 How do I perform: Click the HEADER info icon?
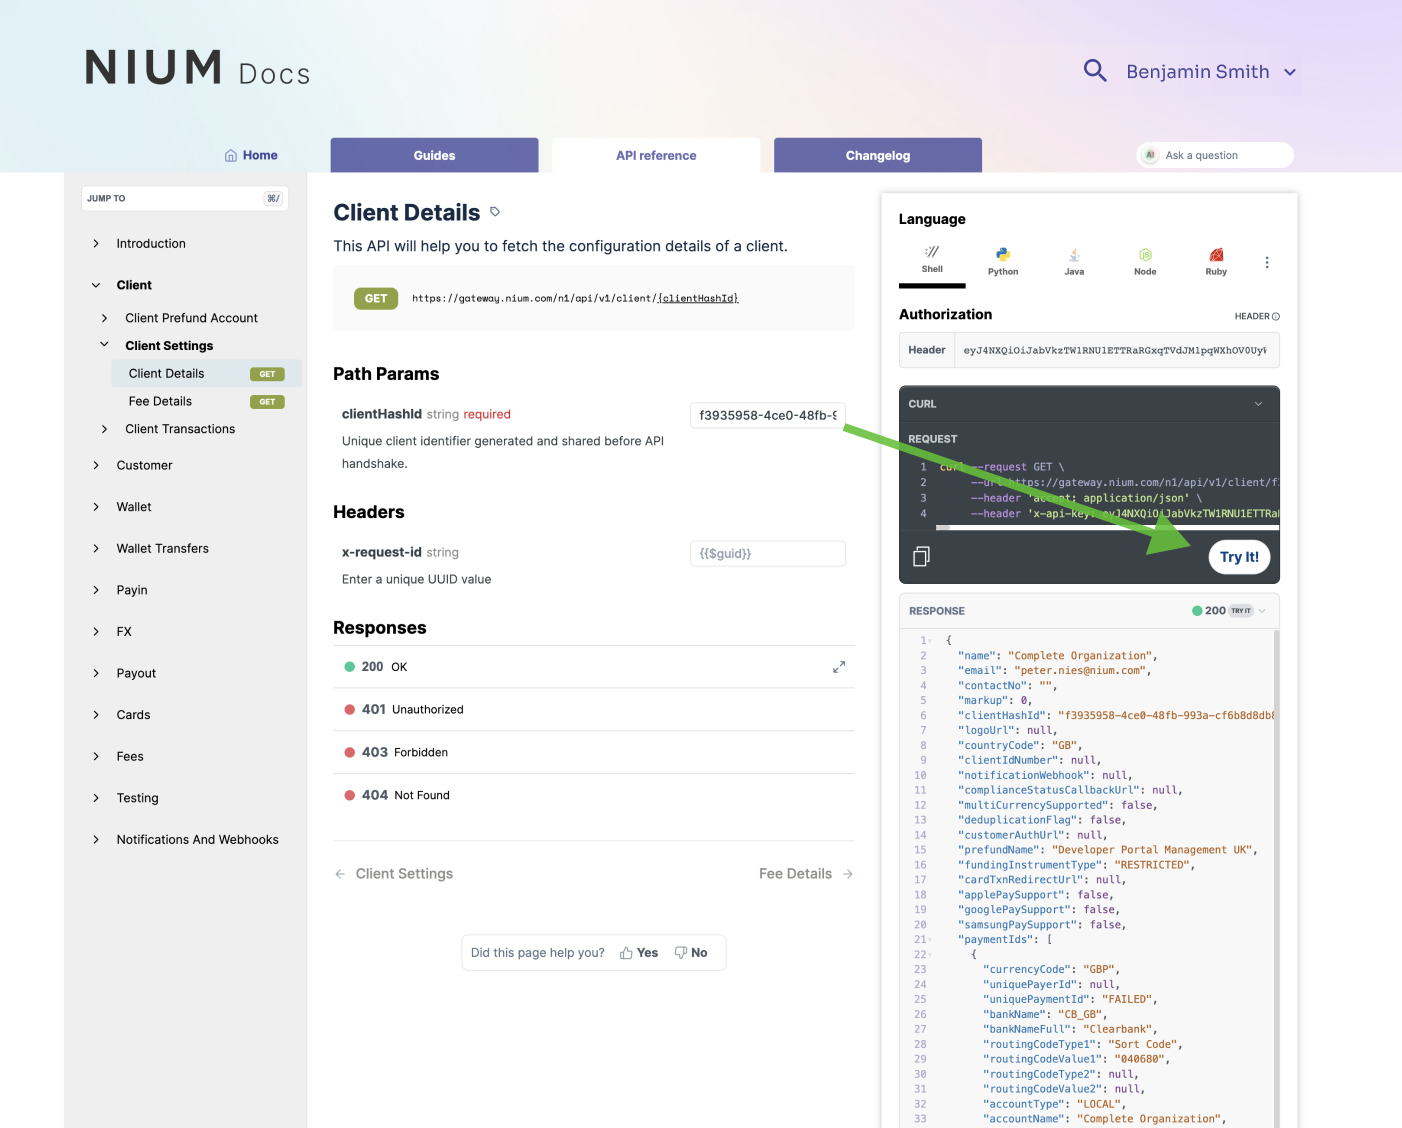click(x=1276, y=316)
